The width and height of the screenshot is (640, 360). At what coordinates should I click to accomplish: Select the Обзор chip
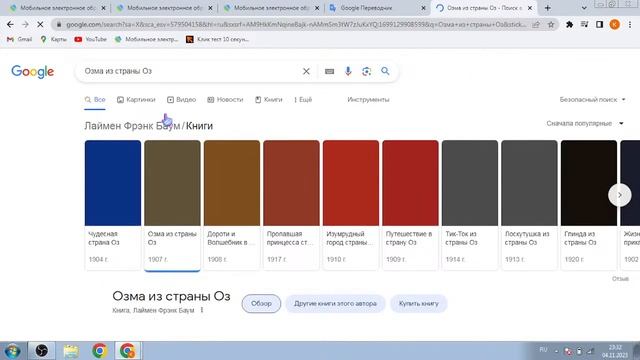coord(261,304)
